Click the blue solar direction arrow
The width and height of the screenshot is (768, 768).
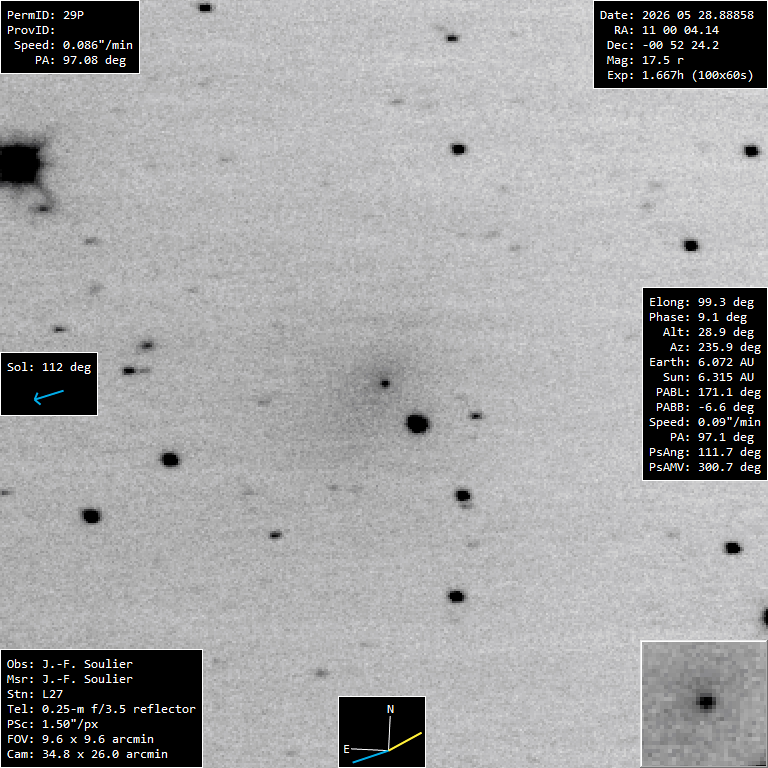point(48,396)
